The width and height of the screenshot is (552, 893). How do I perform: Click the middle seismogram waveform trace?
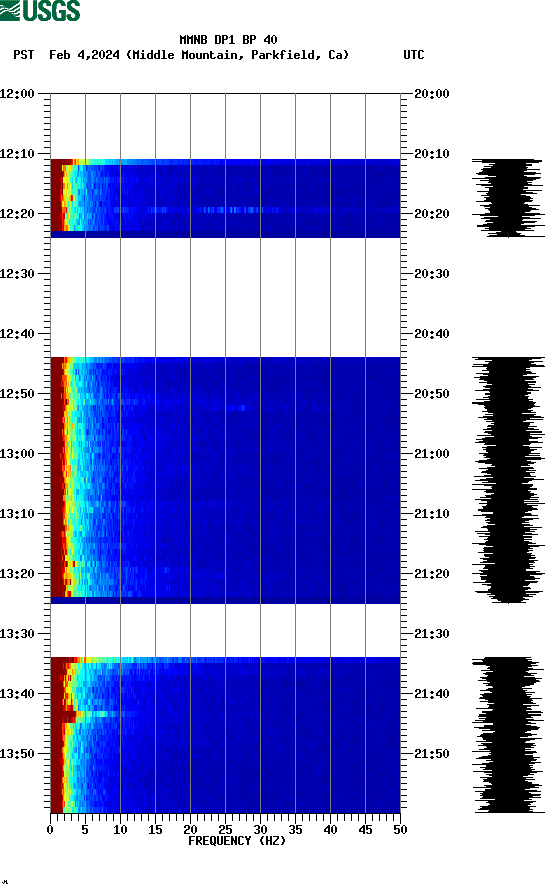508,480
